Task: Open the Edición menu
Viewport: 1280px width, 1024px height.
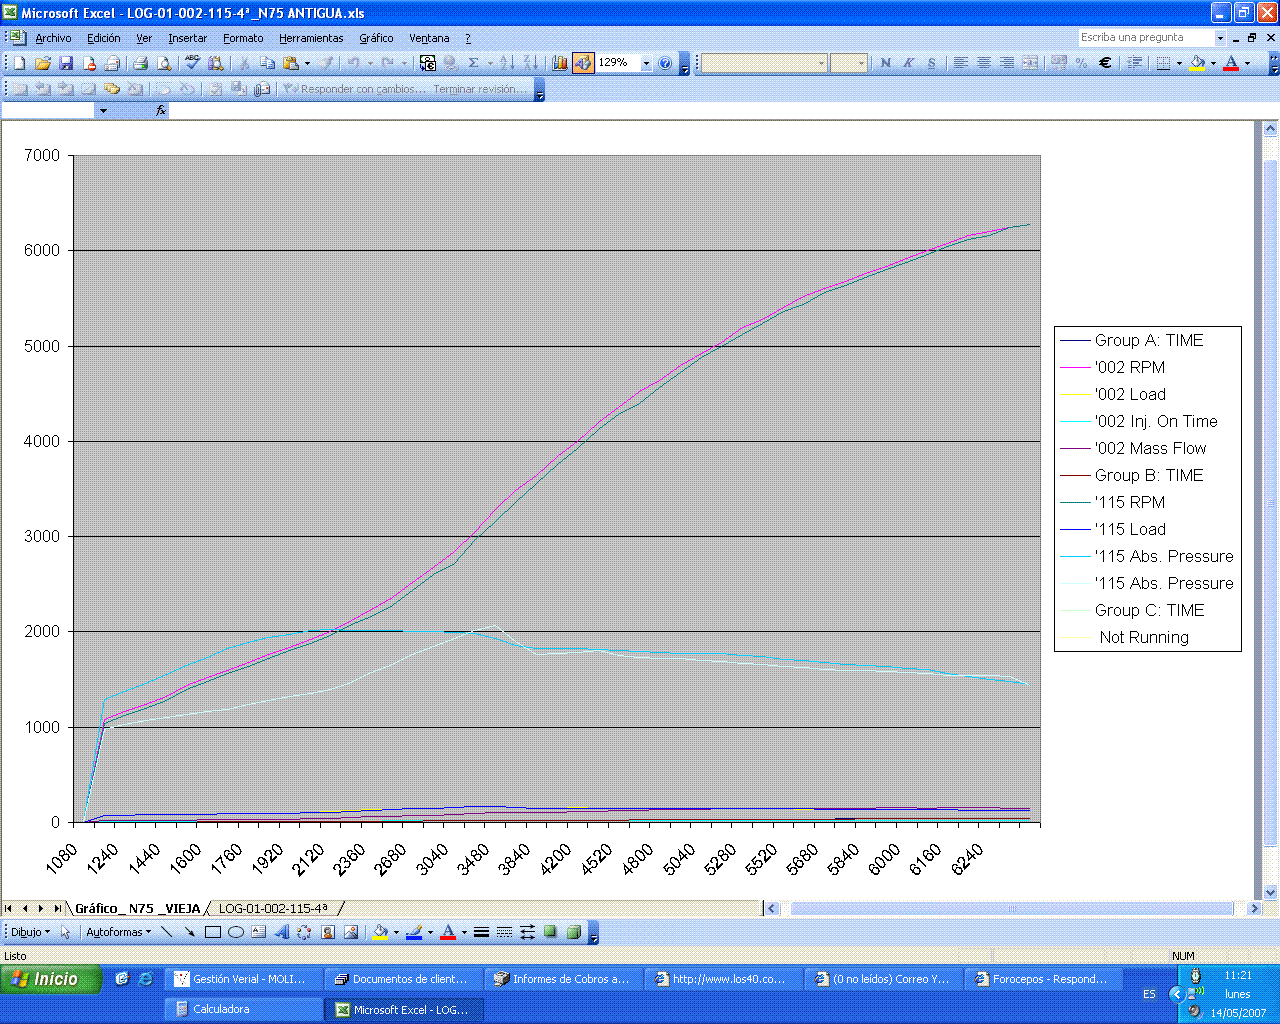Action: click(x=103, y=38)
